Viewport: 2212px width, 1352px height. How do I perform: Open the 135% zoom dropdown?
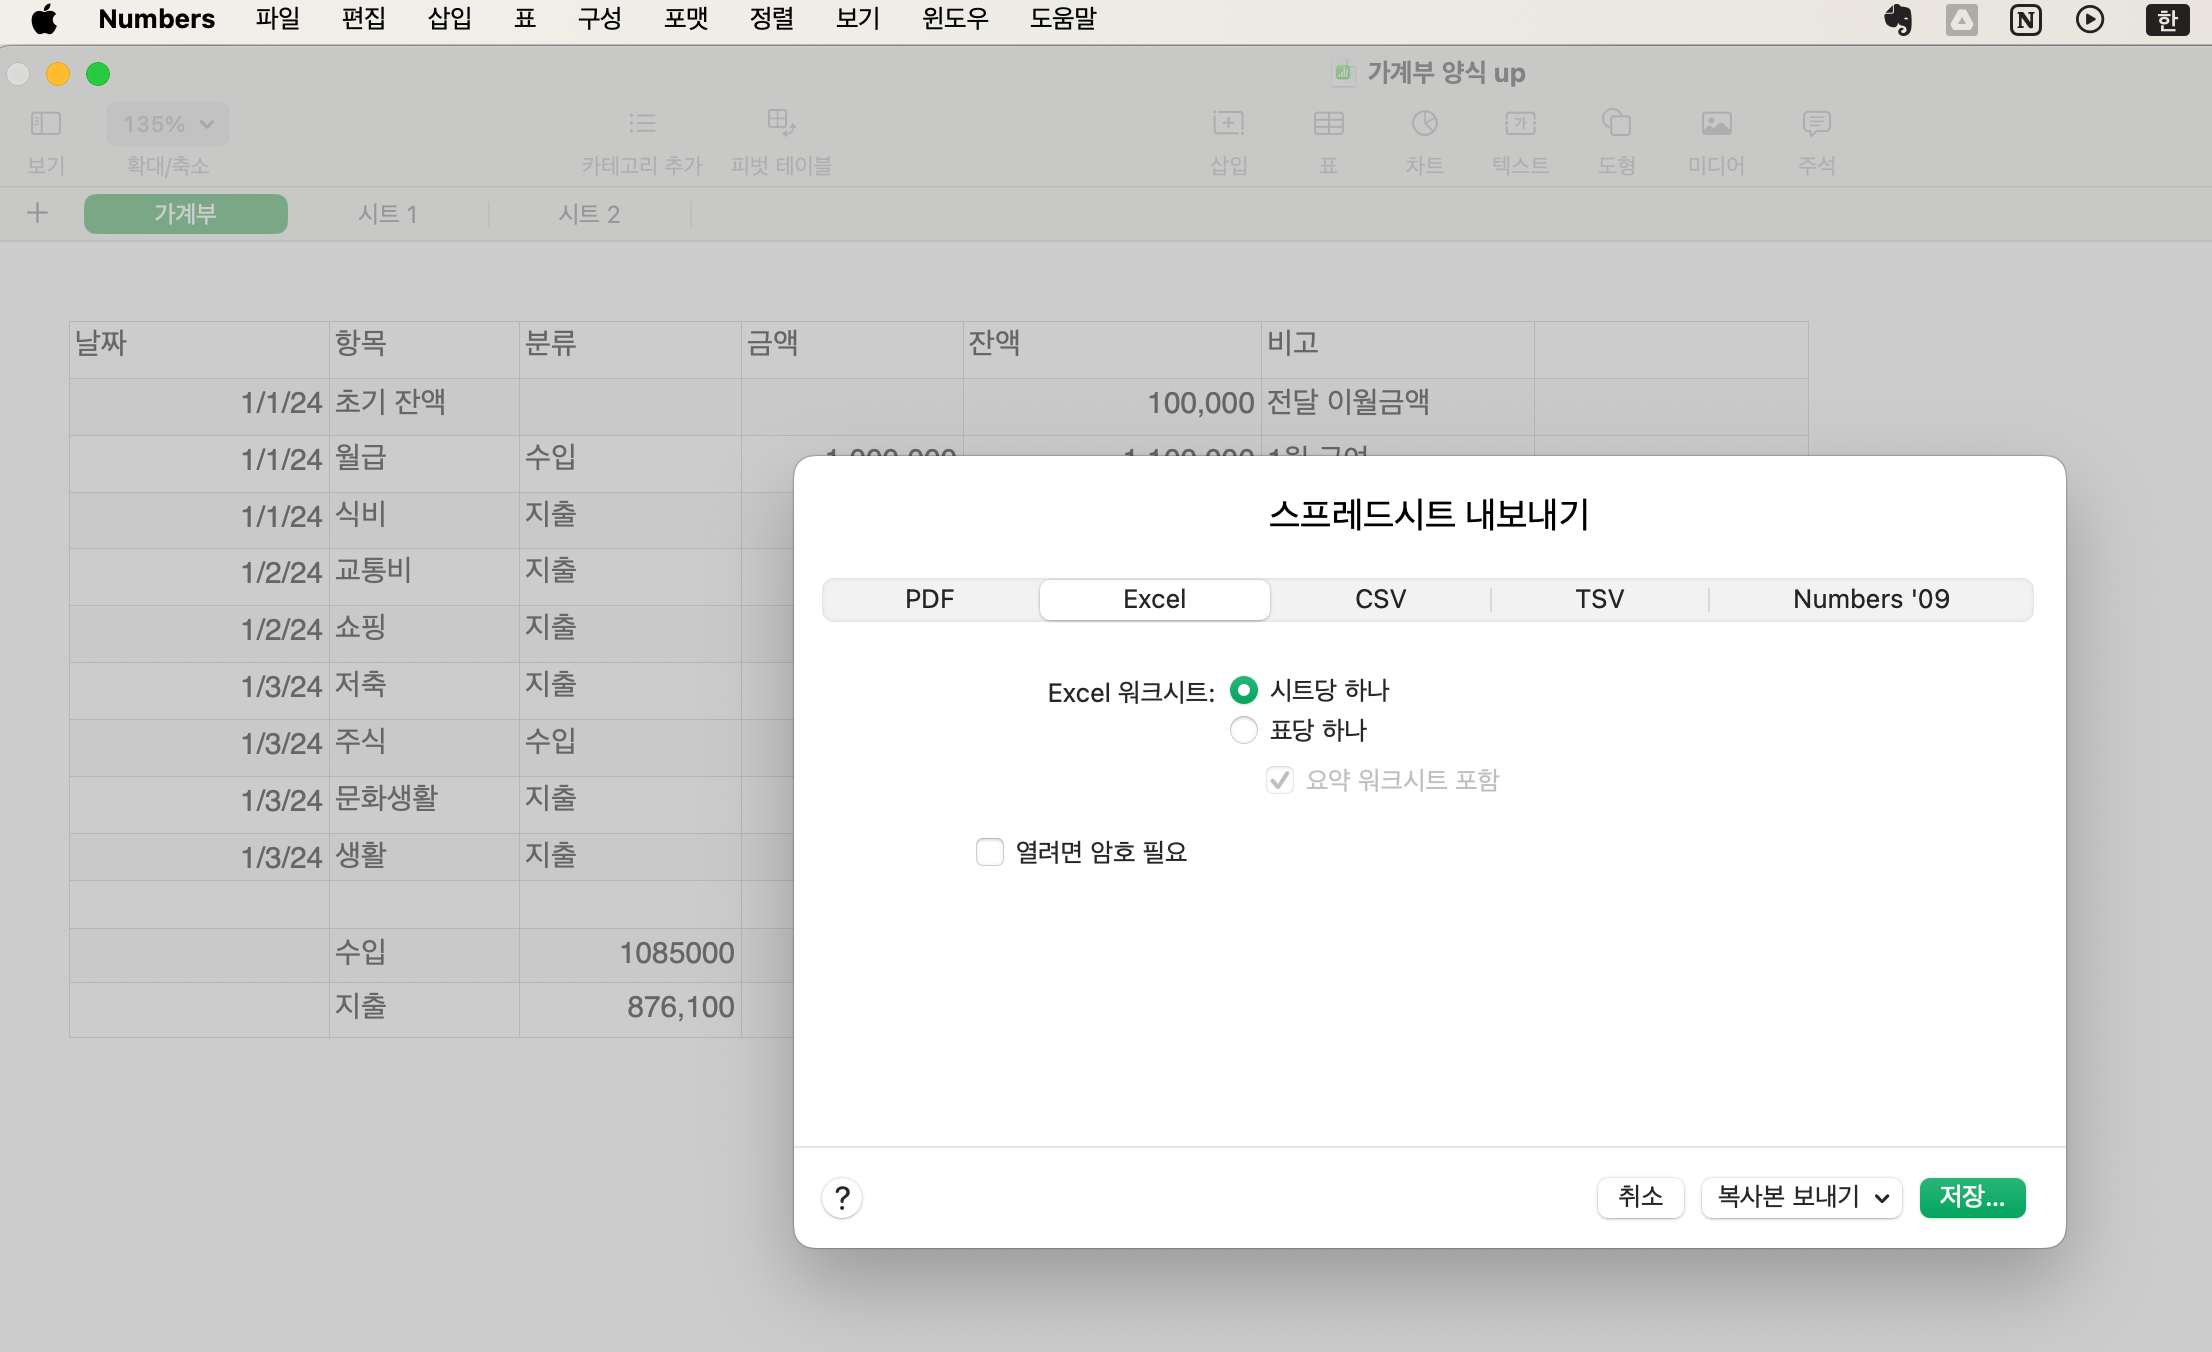(x=168, y=124)
